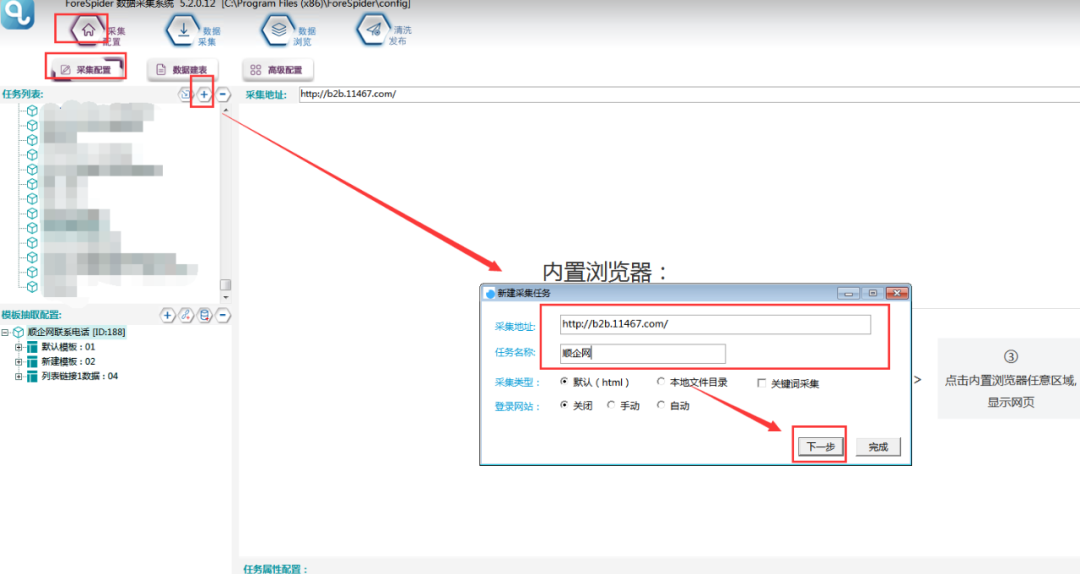Select 默认（html） collection type radio
This screenshot has width=1080, height=574.
[564, 382]
